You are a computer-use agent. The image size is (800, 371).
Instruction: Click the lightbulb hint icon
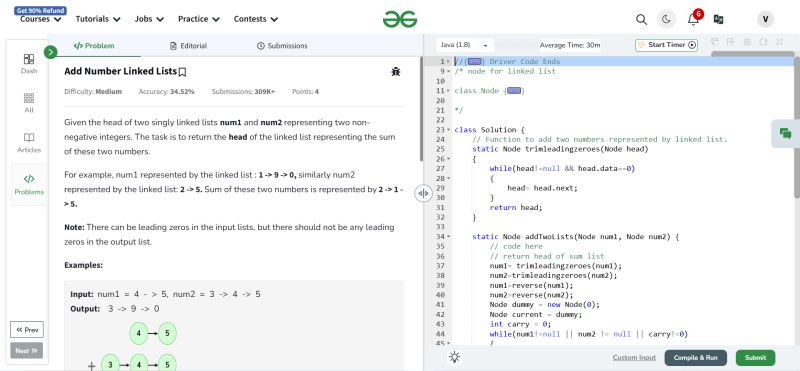(x=455, y=357)
